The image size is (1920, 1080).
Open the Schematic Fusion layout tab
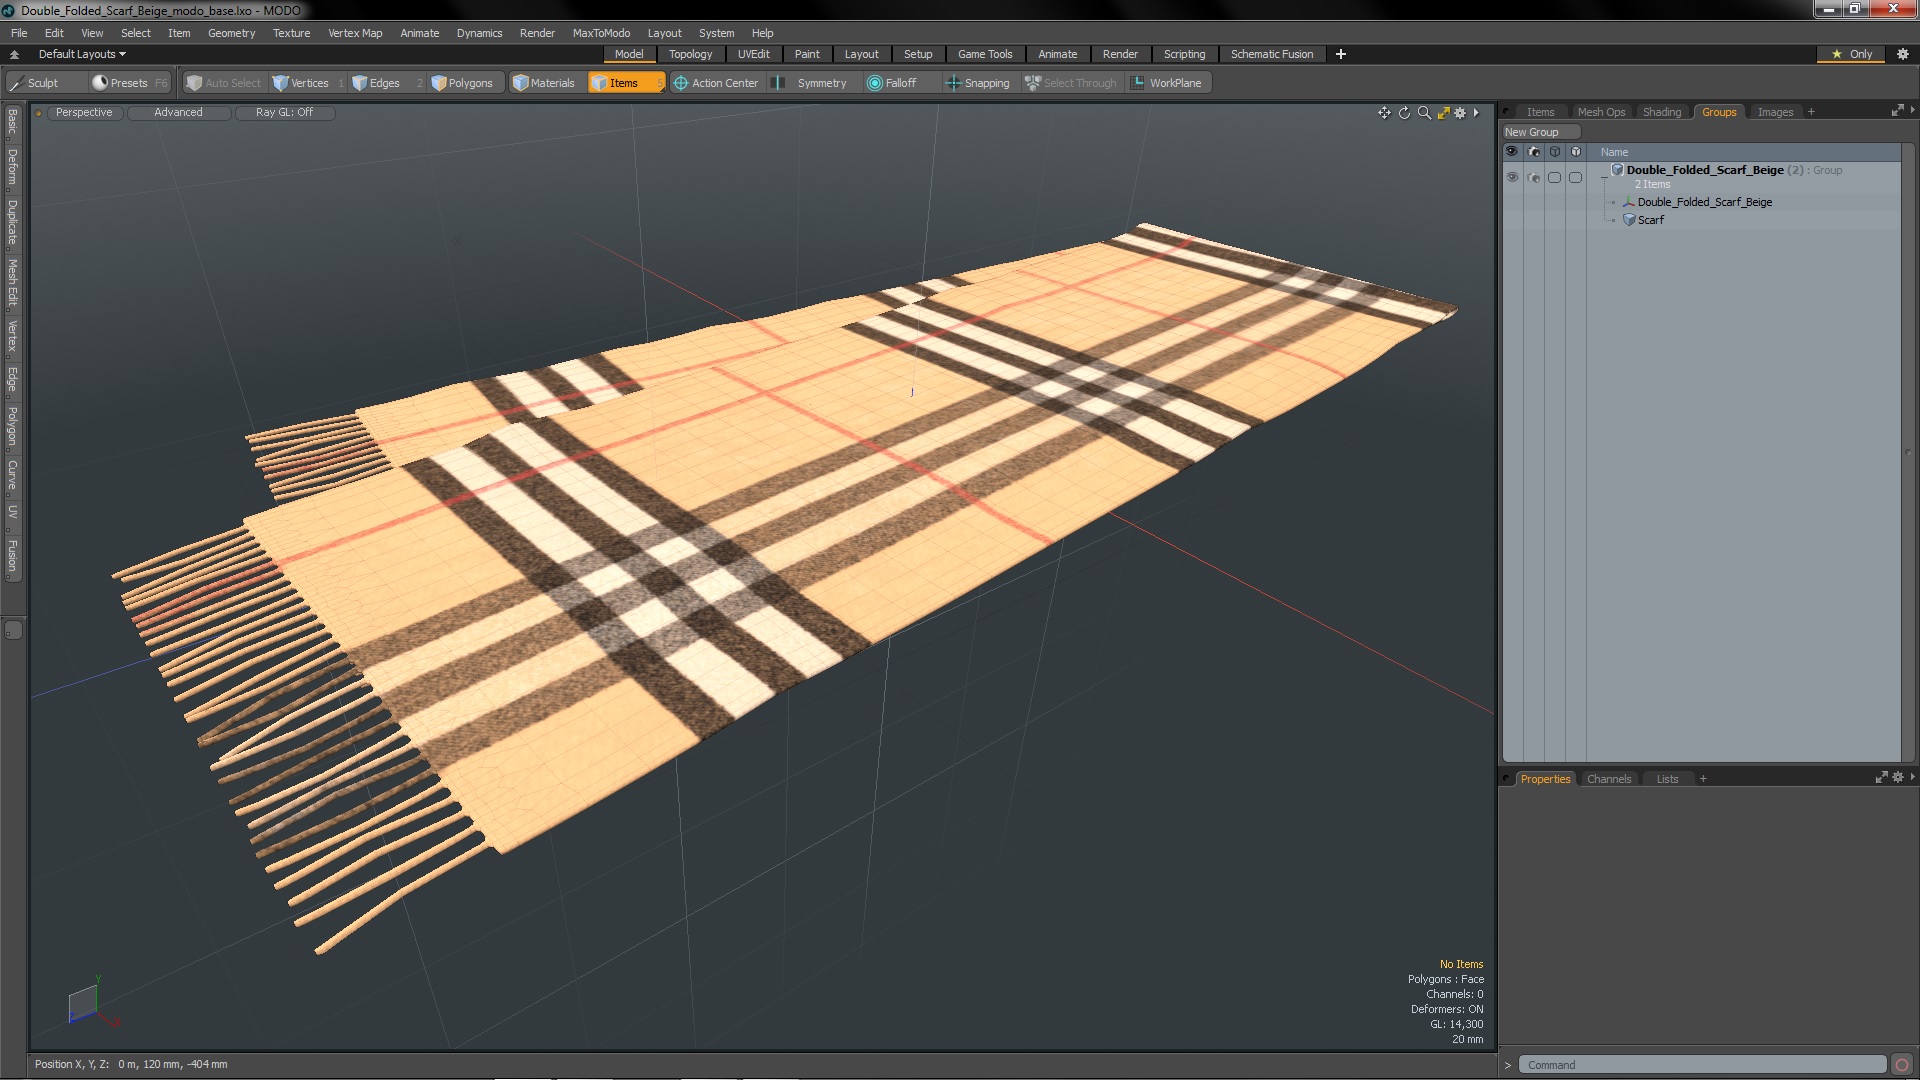pyautogui.click(x=1271, y=54)
